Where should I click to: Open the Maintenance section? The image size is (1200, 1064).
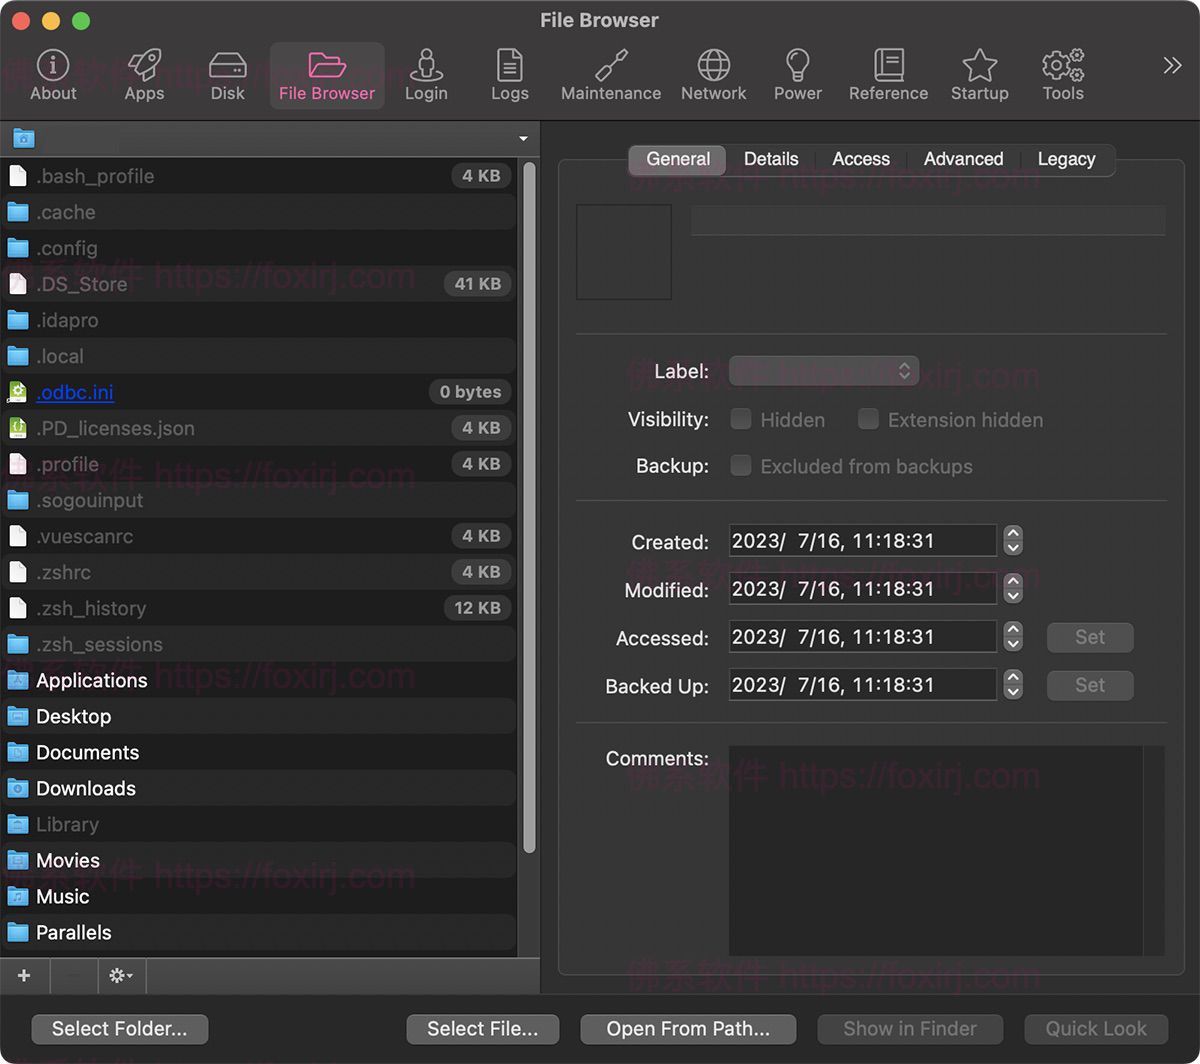(x=610, y=75)
